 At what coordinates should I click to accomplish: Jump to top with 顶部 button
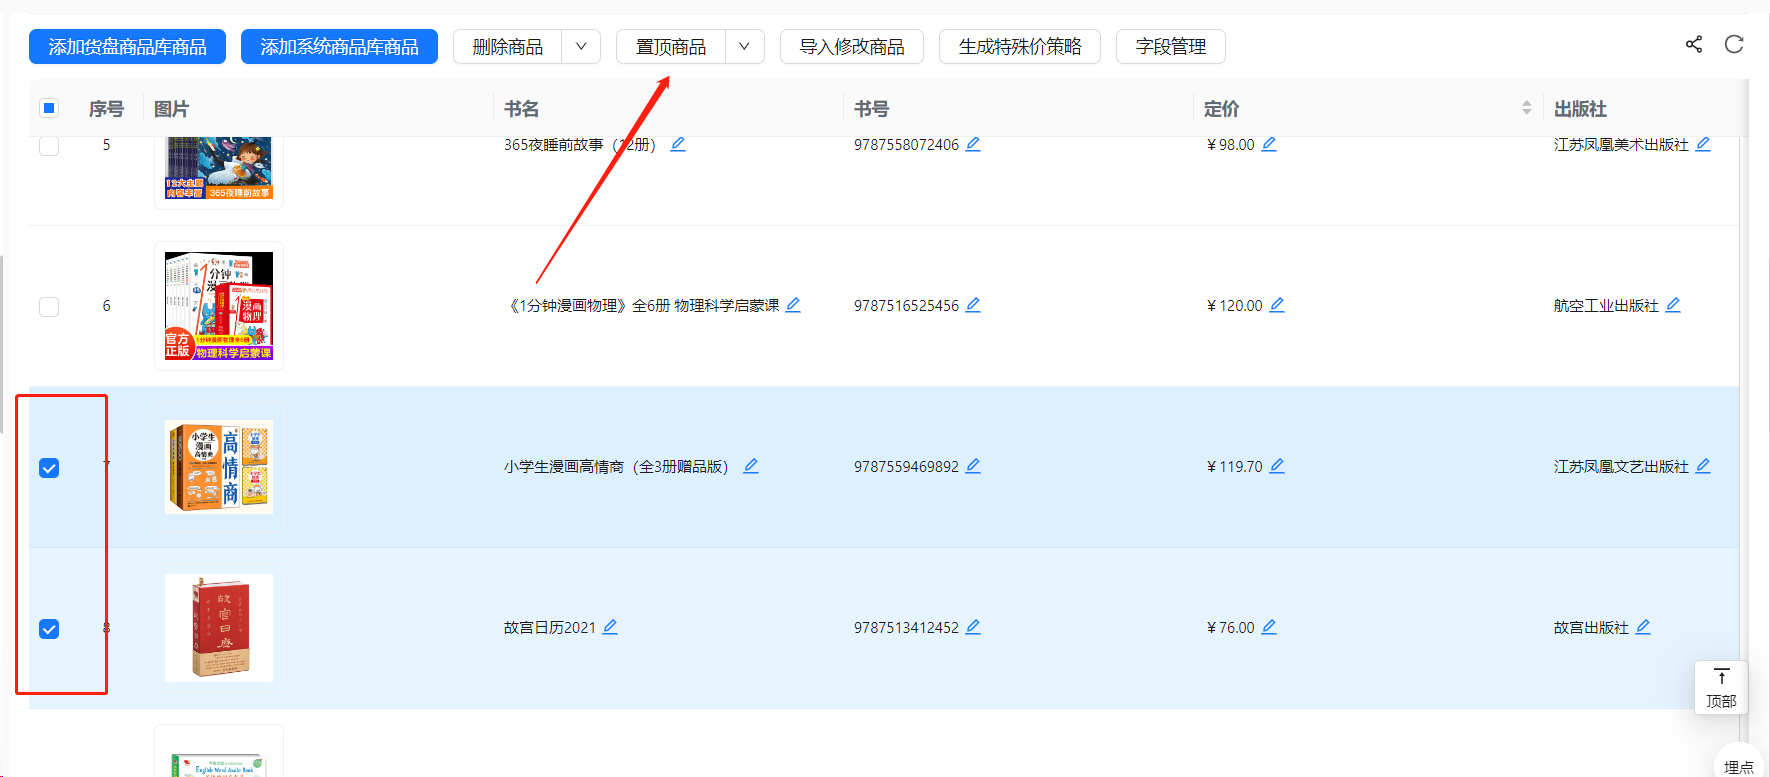click(x=1721, y=687)
